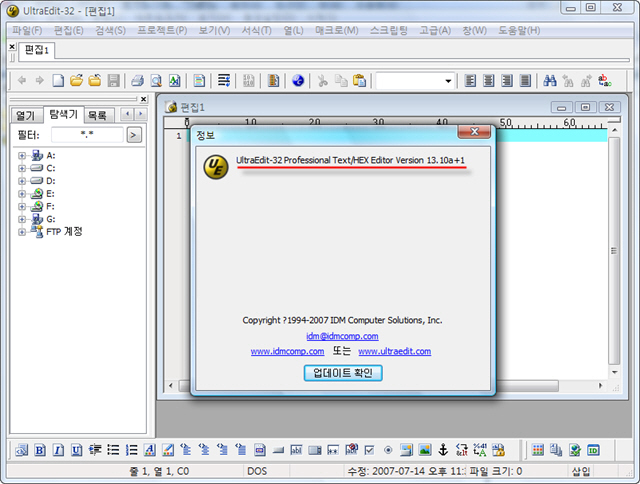Image resolution: width=640 pixels, height=484 pixels.
Task: Open the toolbar combo box dropdown arrow
Action: coord(448,81)
